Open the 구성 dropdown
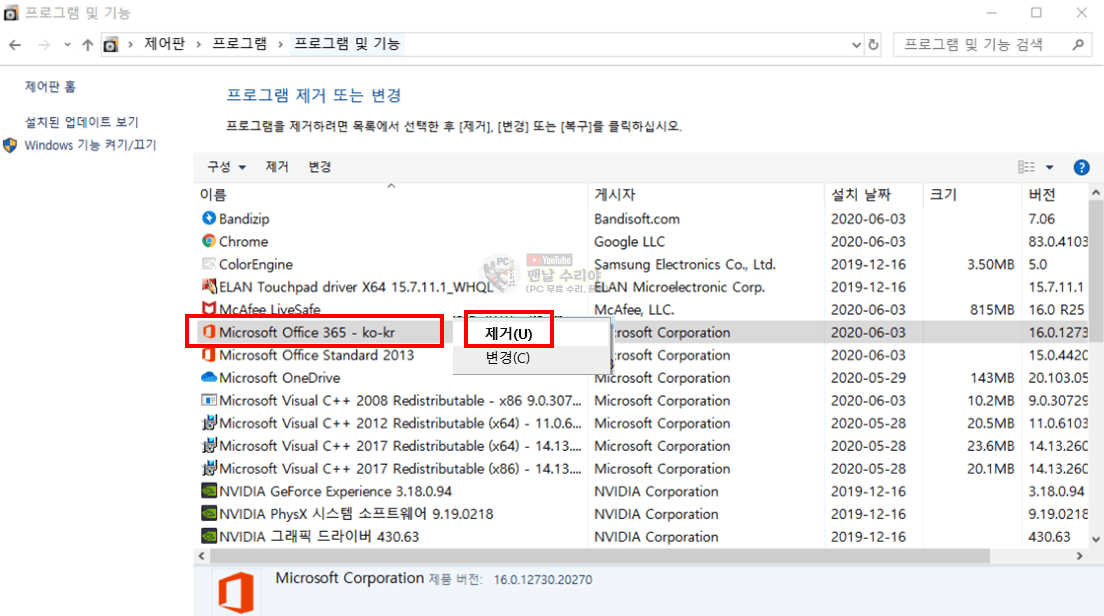 coord(226,167)
